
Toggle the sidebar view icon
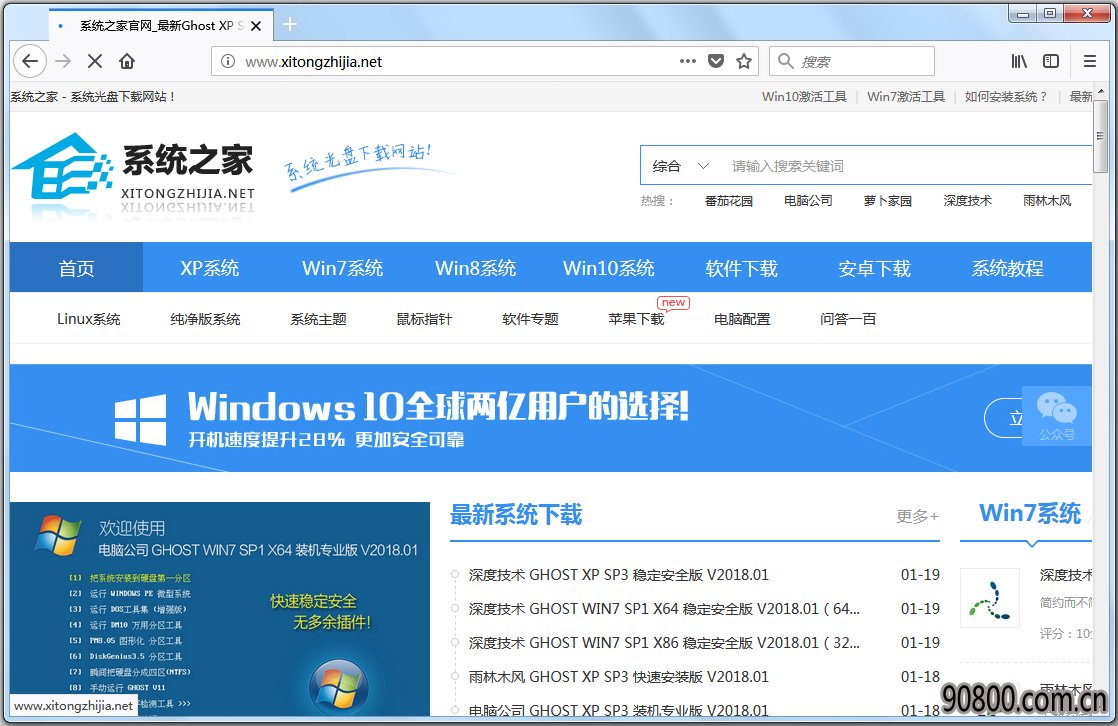(1051, 61)
